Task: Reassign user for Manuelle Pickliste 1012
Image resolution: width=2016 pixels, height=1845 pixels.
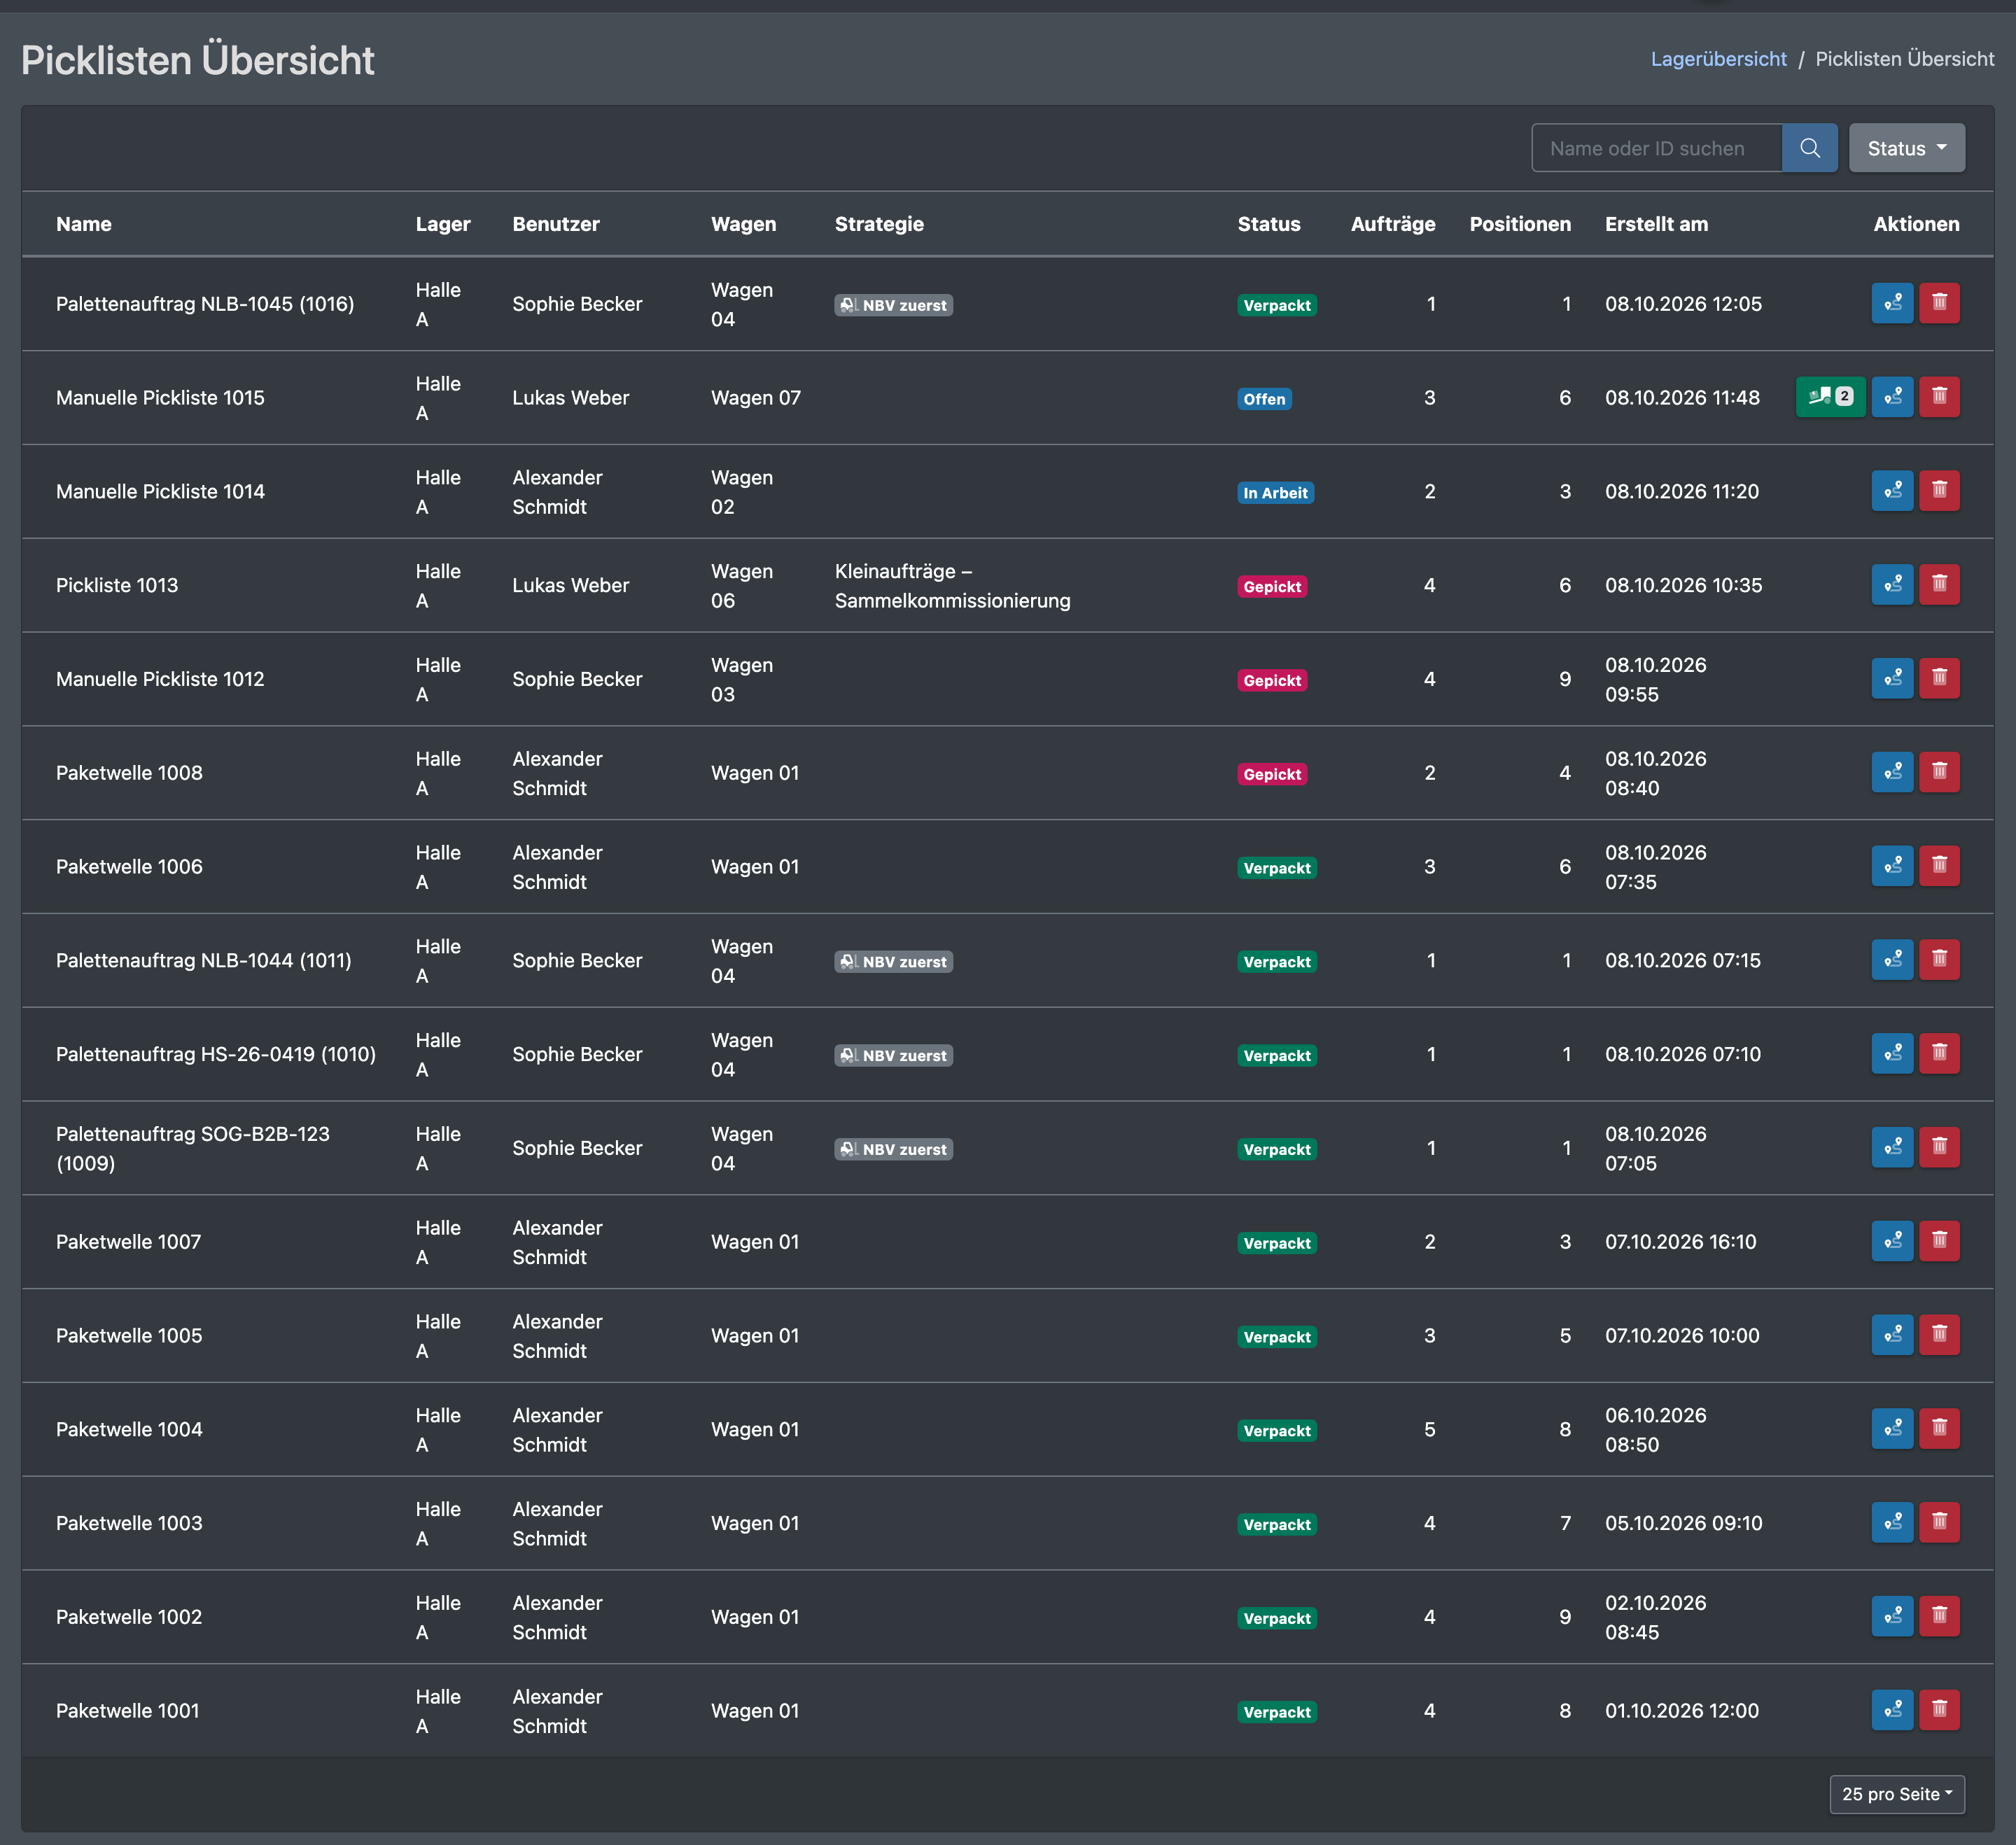Action: pos(1892,678)
